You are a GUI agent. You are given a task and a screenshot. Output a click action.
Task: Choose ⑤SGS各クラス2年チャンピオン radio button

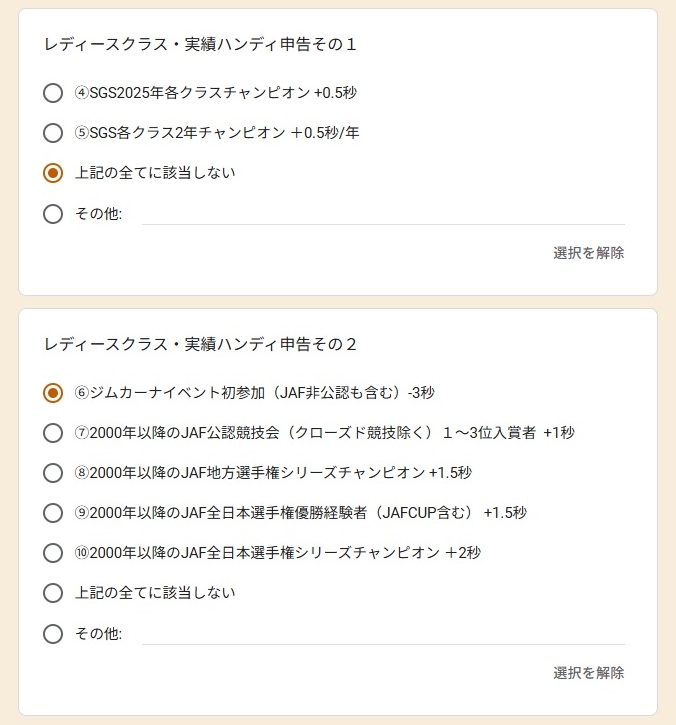pyautogui.click(x=53, y=133)
